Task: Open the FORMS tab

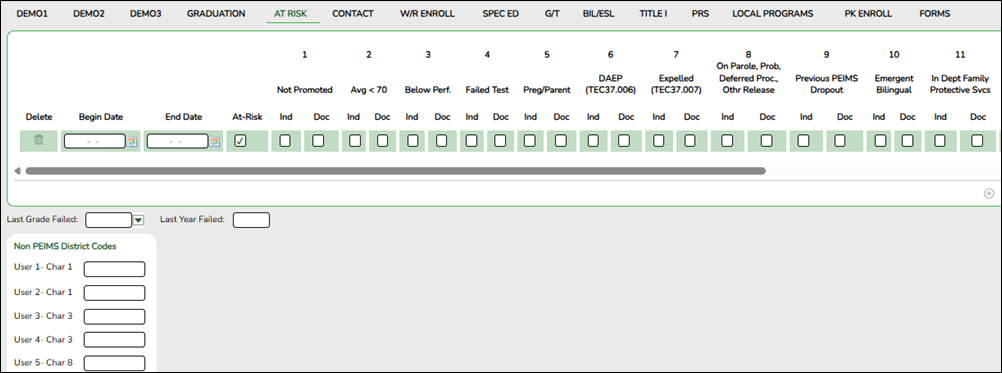Action: coord(934,13)
